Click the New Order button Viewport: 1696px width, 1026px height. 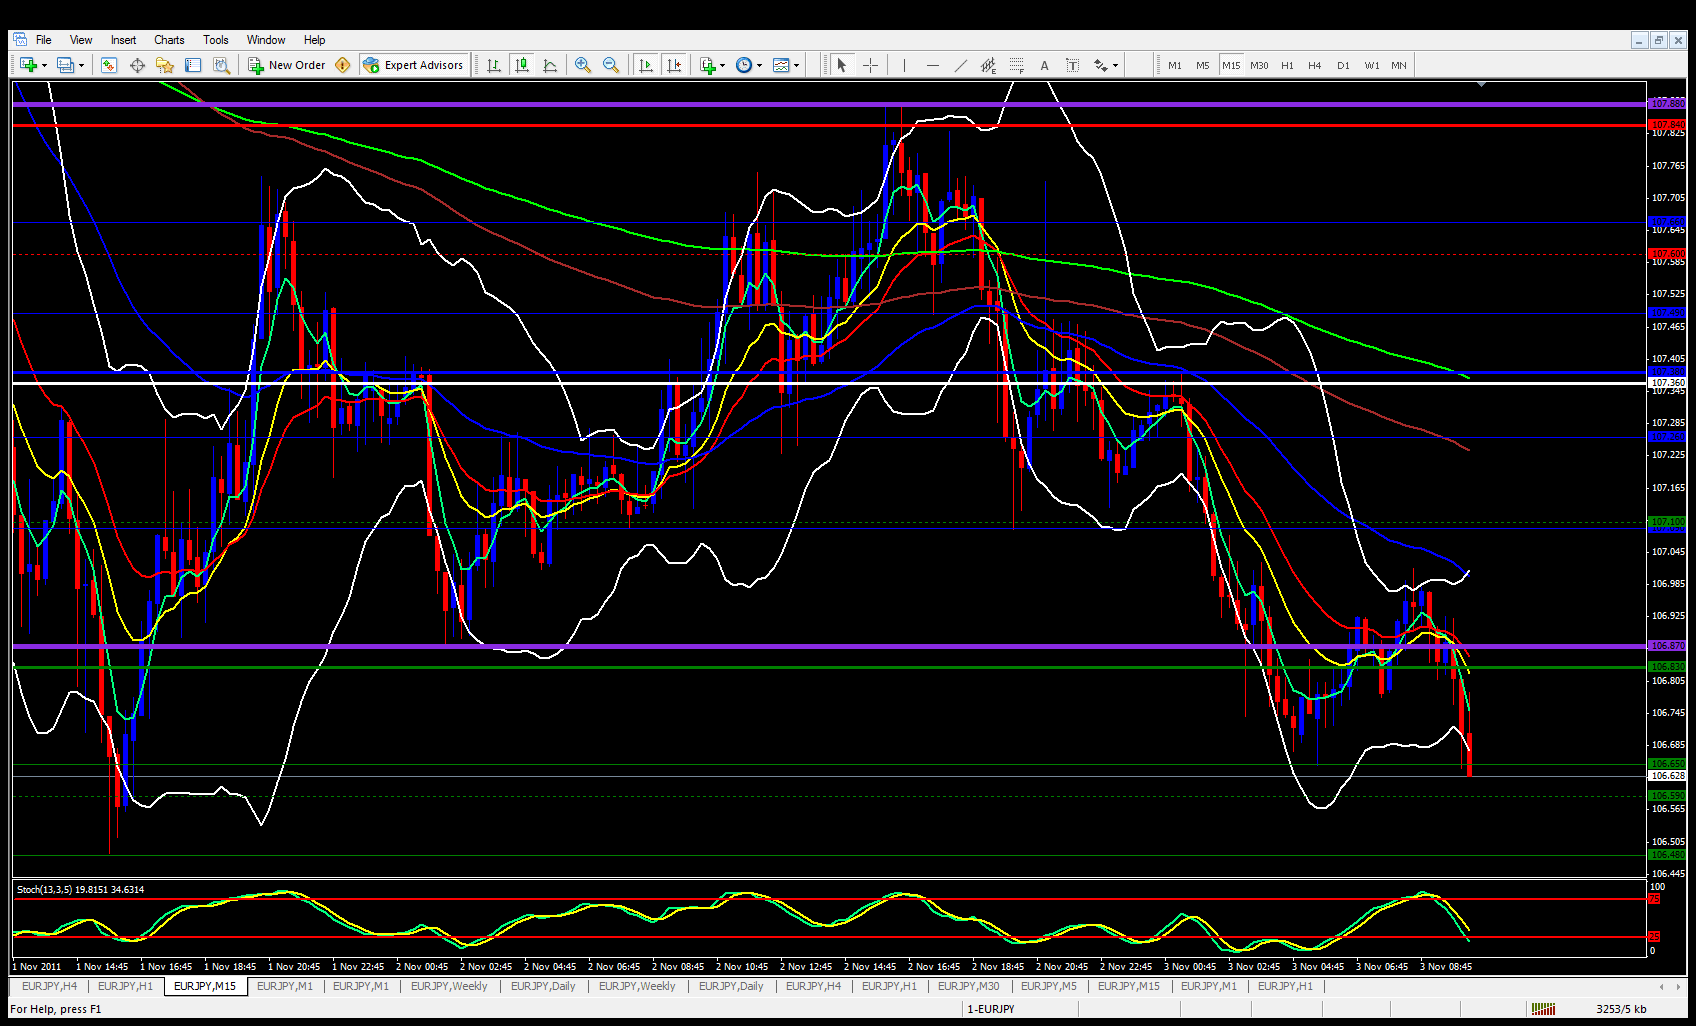(287, 65)
